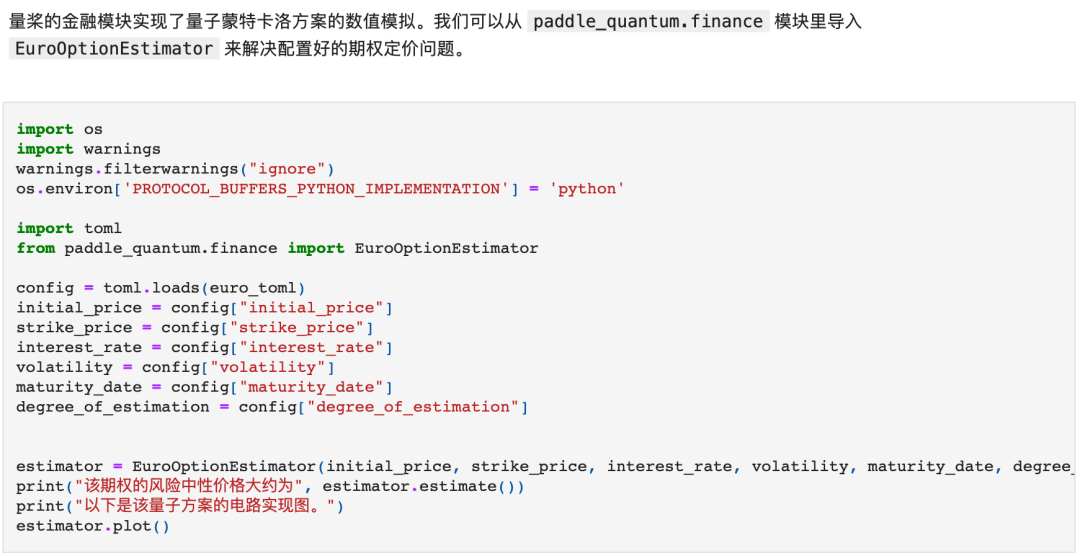Click the 'PROTOCOL_BUFFERS_PYTHON_IMPLEMENTATION' string
The image size is (1080, 556).
(x=315, y=189)
